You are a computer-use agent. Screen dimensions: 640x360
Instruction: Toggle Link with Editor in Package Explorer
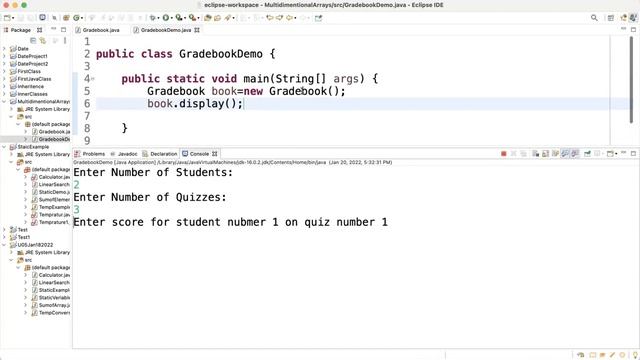(x=42, y=40)
